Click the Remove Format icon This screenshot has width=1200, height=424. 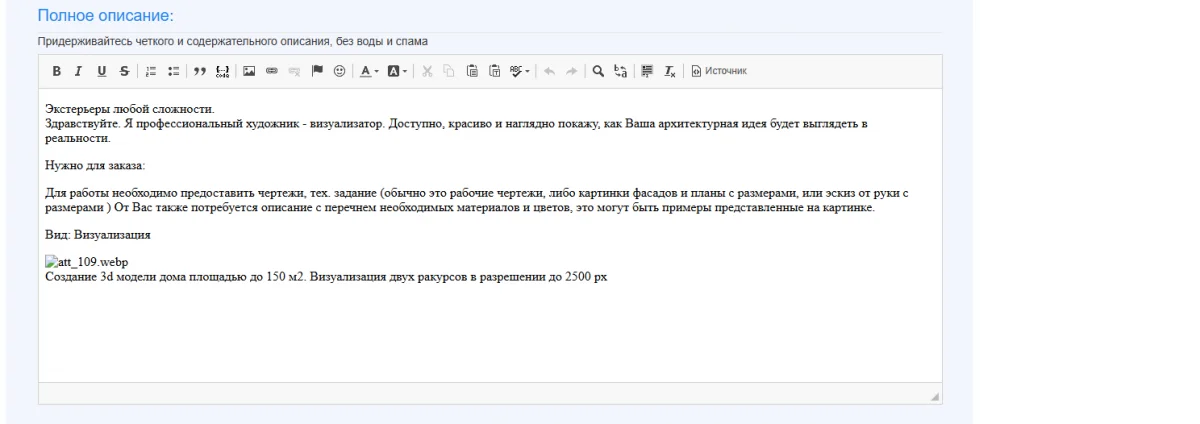tap(670, 71)
